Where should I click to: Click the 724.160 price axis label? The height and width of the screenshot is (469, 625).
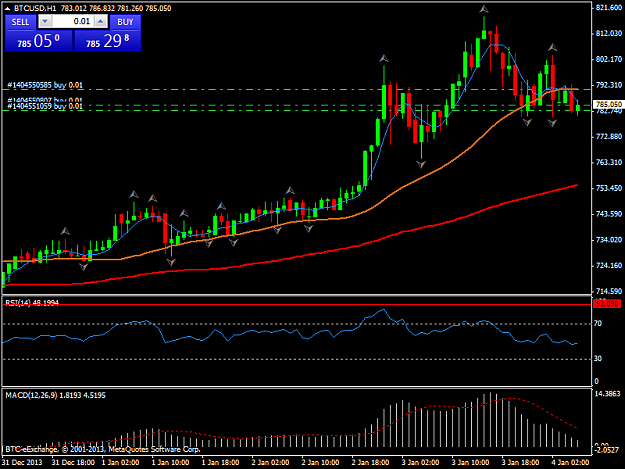point(609,265)
